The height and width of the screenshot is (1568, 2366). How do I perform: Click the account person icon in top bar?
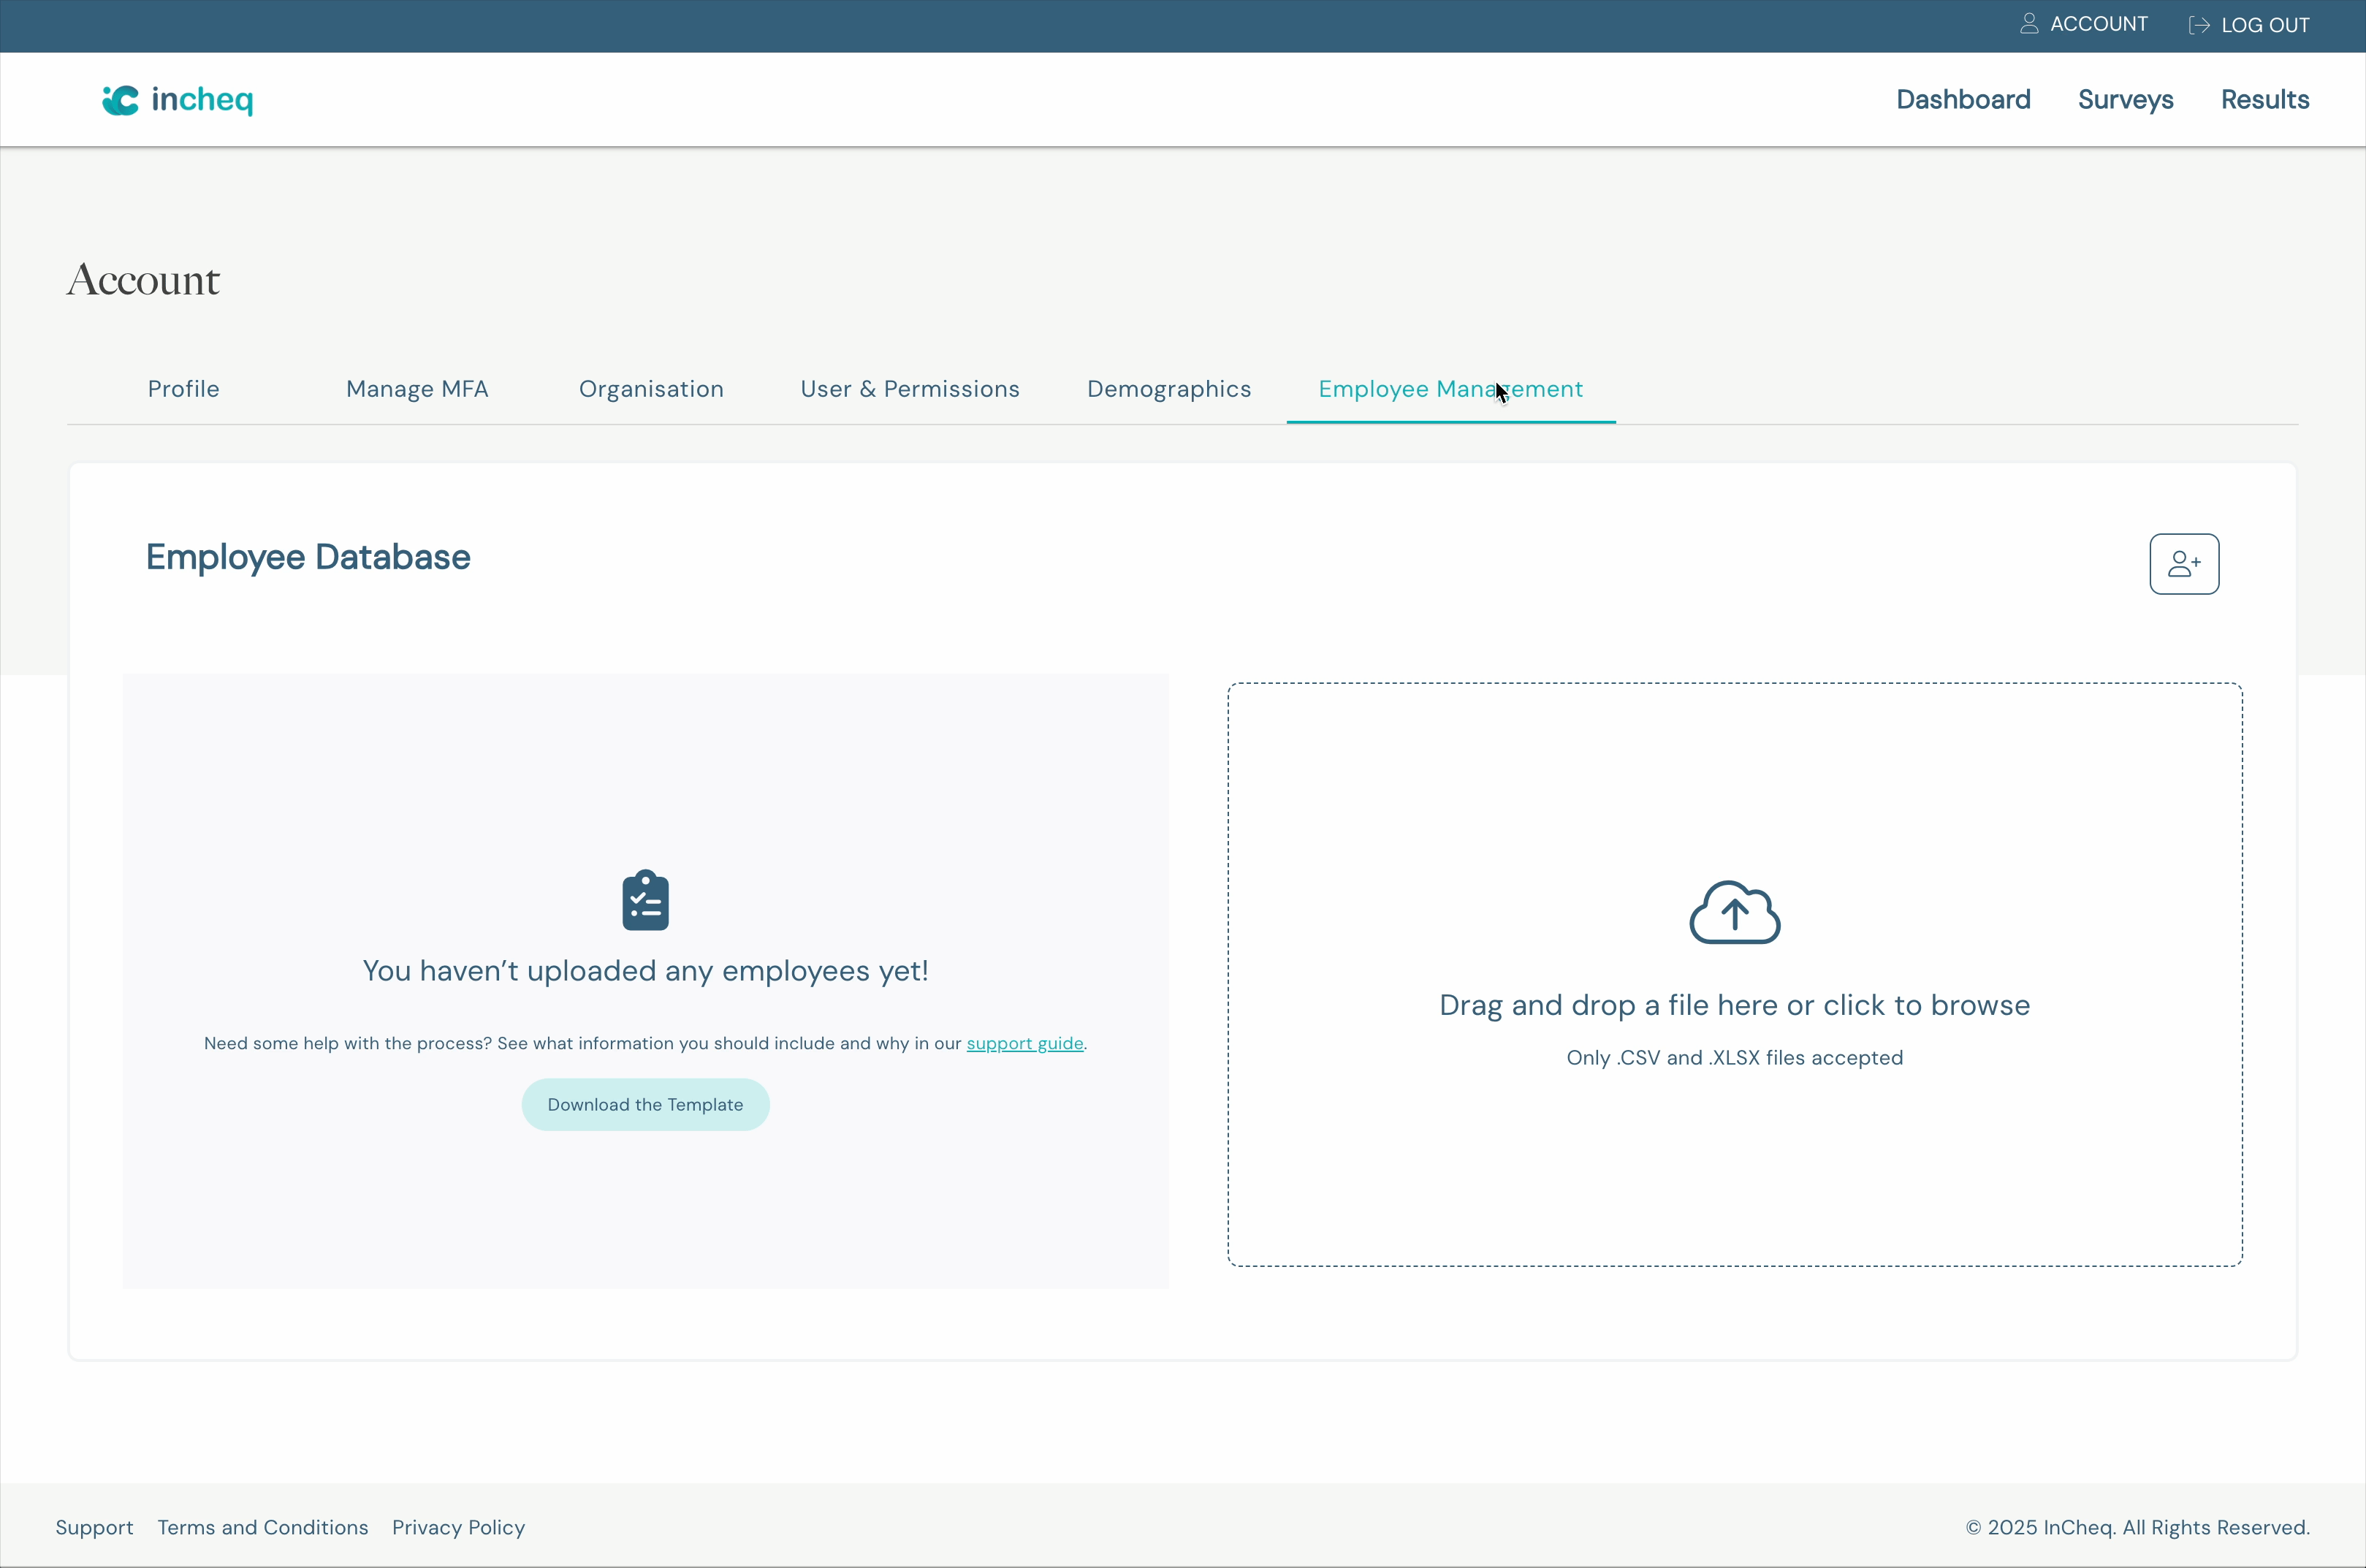(2029, 24)
